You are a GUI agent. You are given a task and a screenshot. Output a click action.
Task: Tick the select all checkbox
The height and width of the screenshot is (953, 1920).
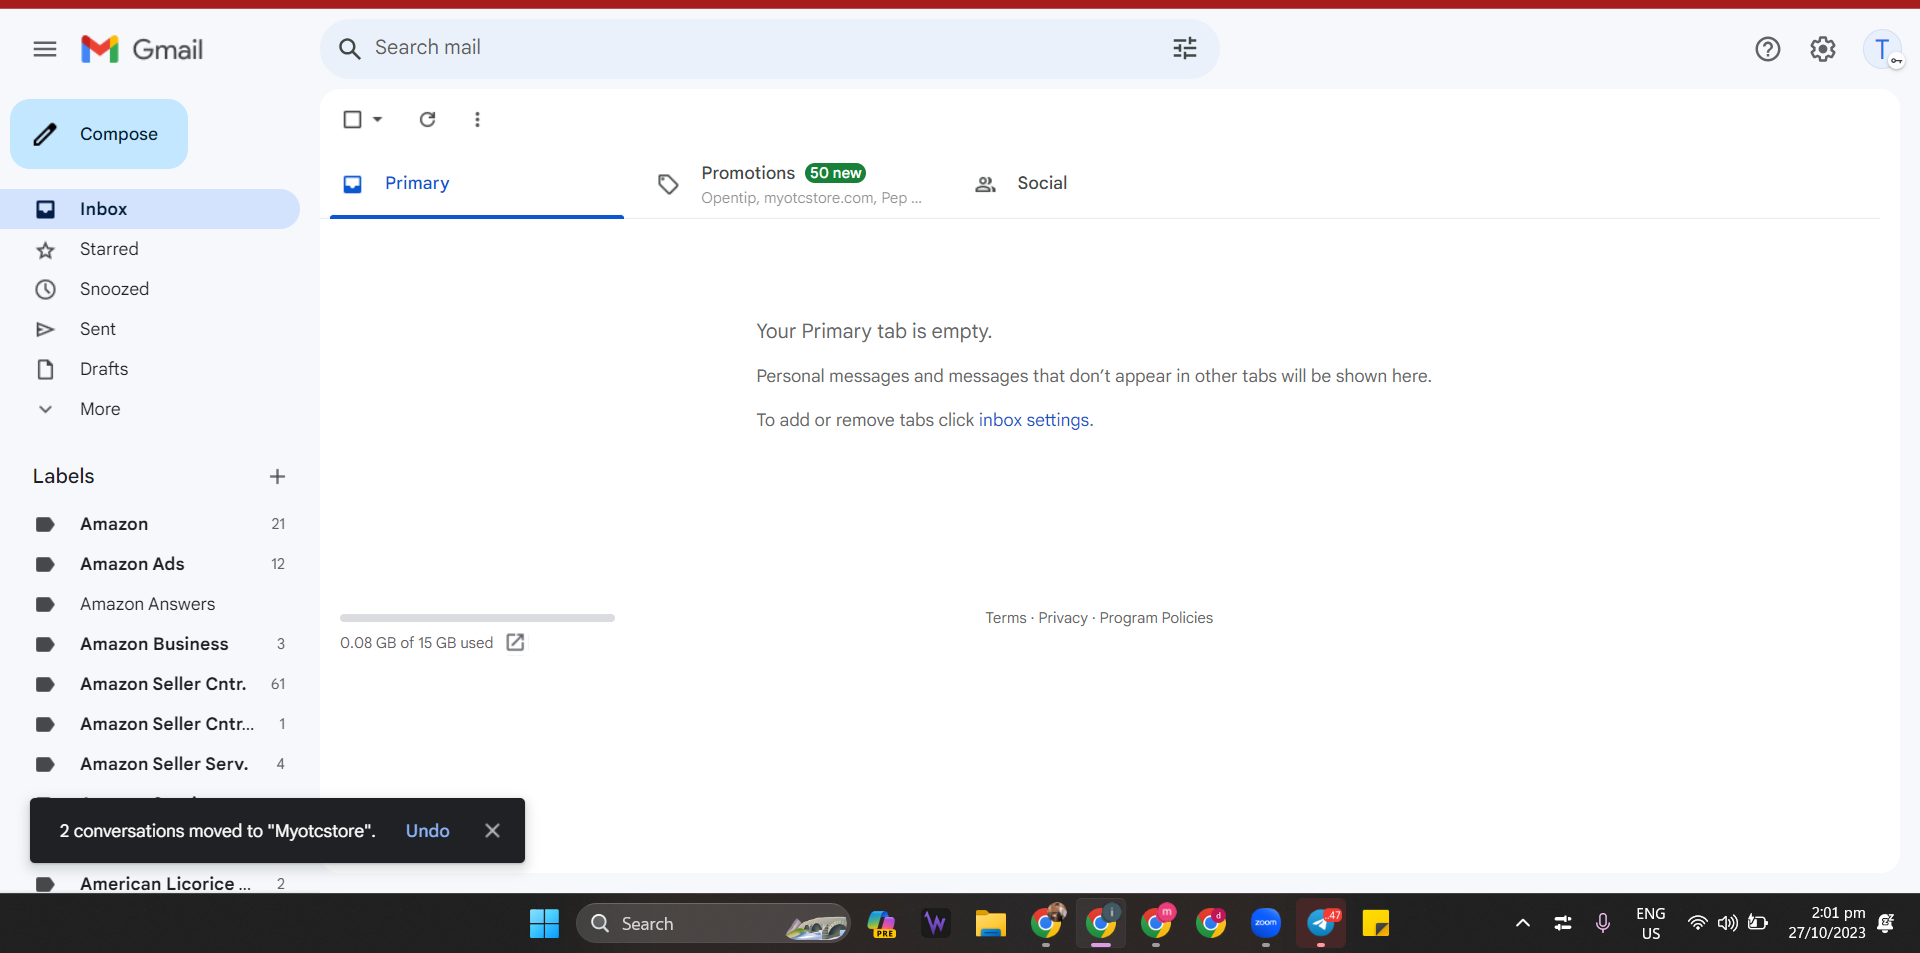(352, 120)
